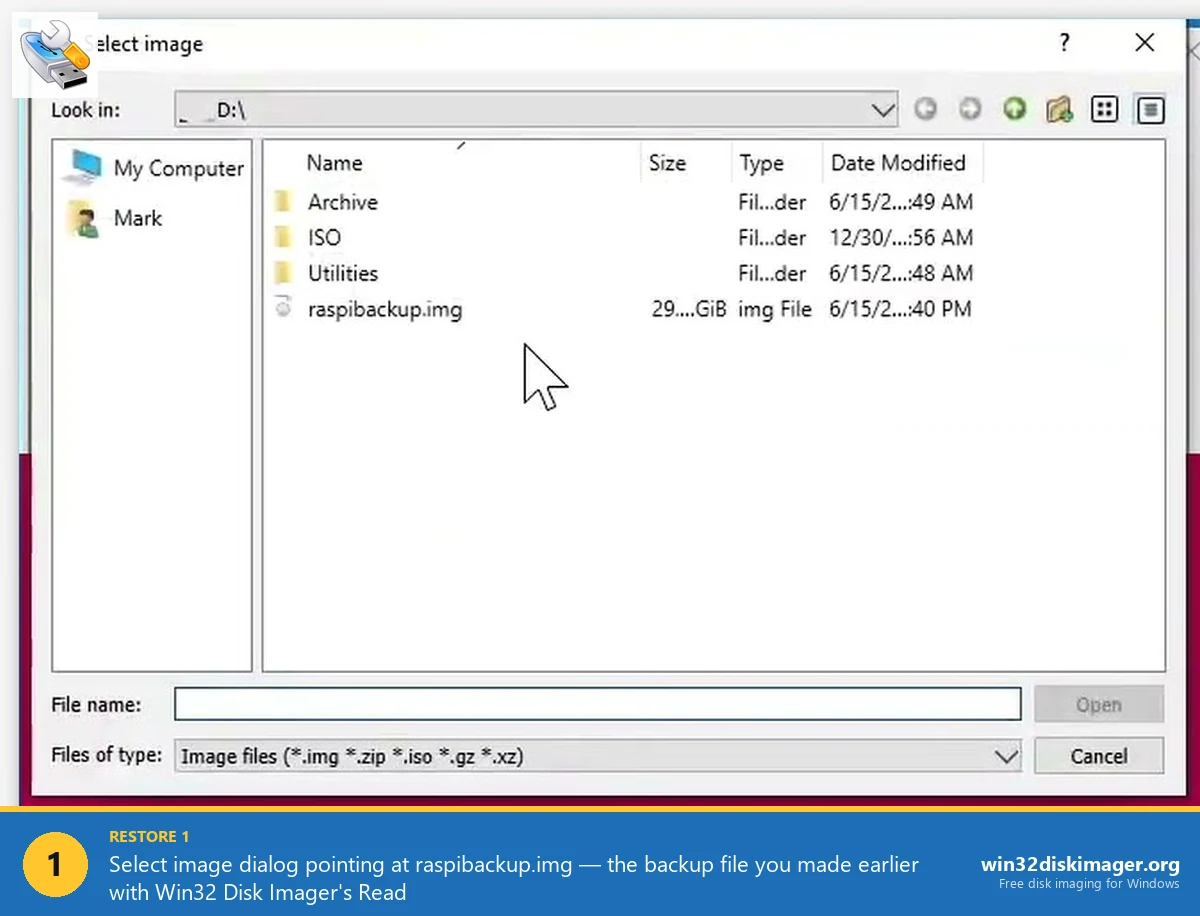Click the dialog help question mark

(x=1064, y=43)
